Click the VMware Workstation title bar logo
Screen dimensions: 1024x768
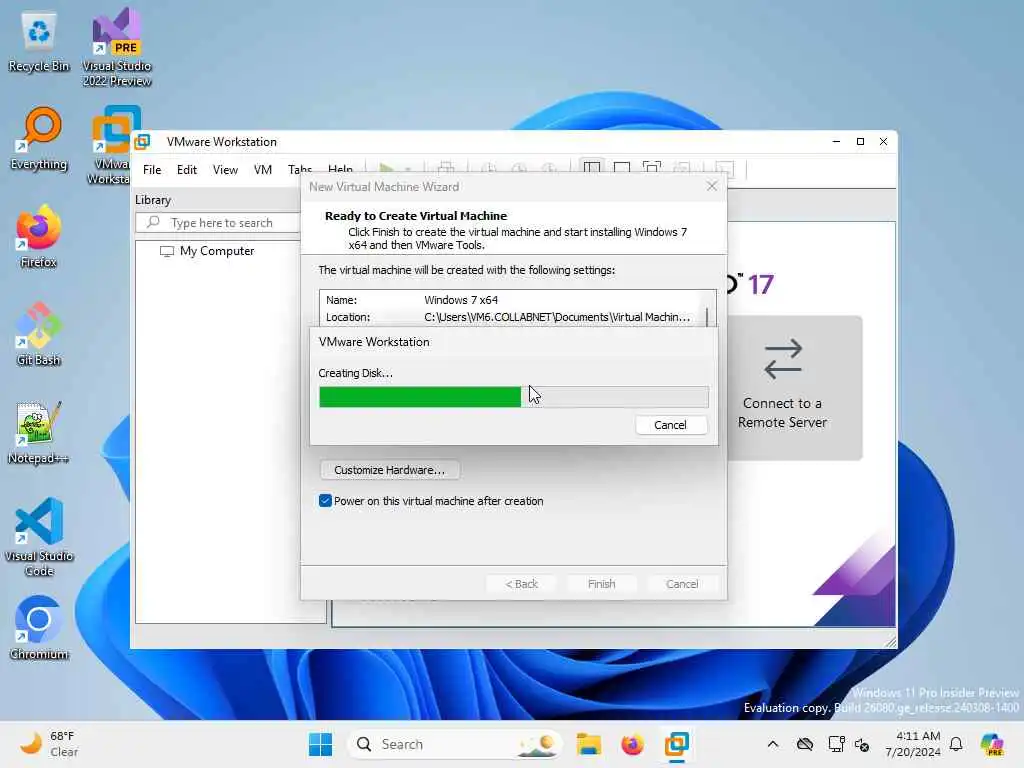tap(142, 142)
